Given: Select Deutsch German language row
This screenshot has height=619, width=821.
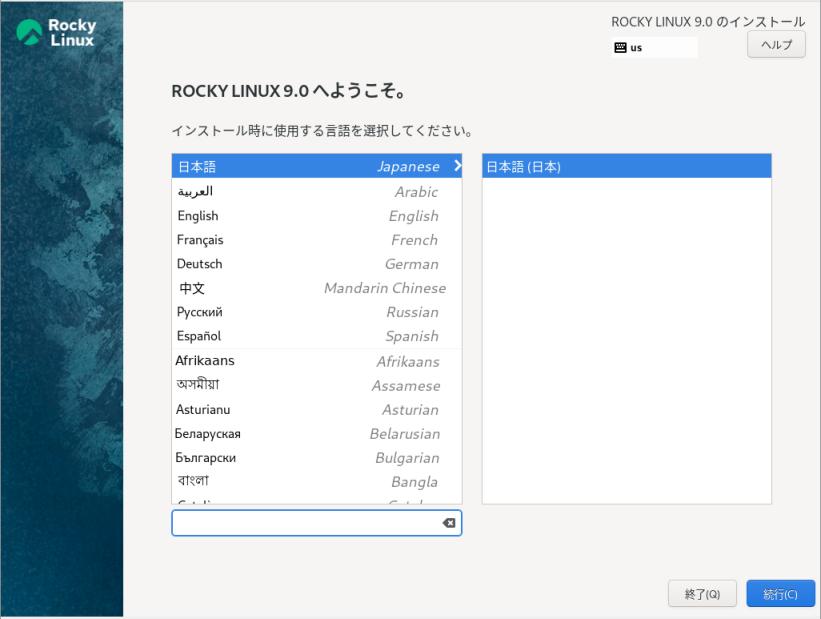Looking at the screenshot, I should click(316, 264).
